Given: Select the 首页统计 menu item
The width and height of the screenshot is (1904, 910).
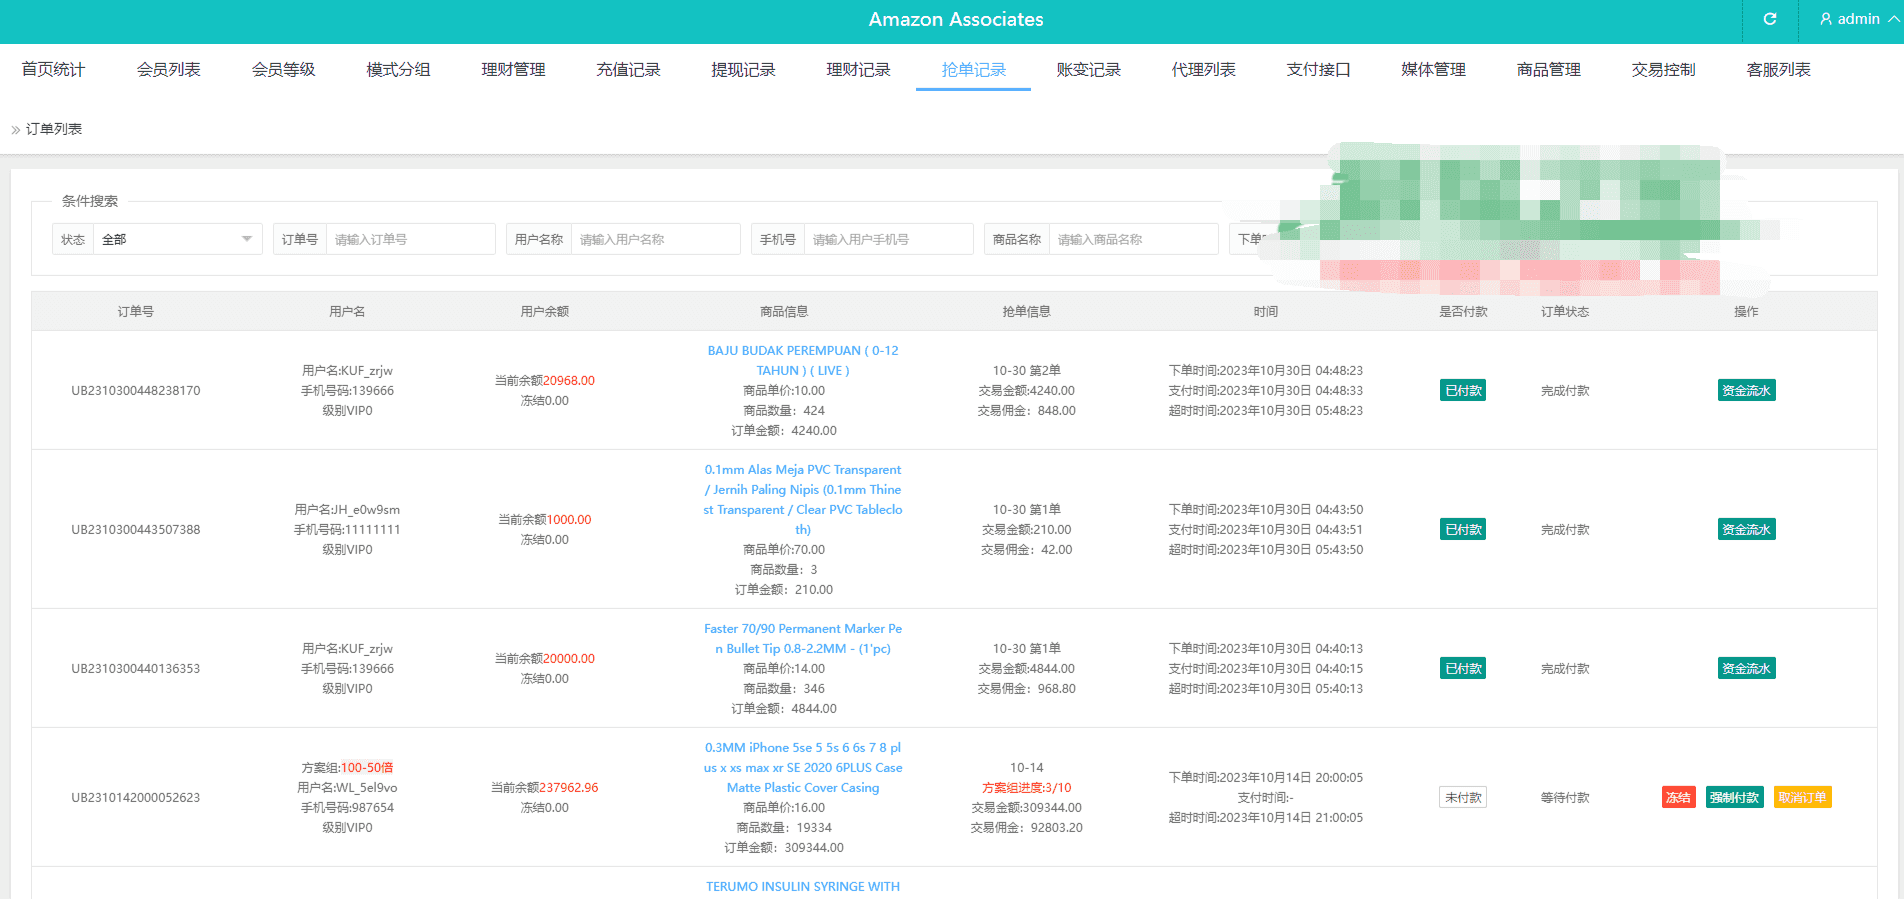Looking at the screenshot, I should (53, 69).
